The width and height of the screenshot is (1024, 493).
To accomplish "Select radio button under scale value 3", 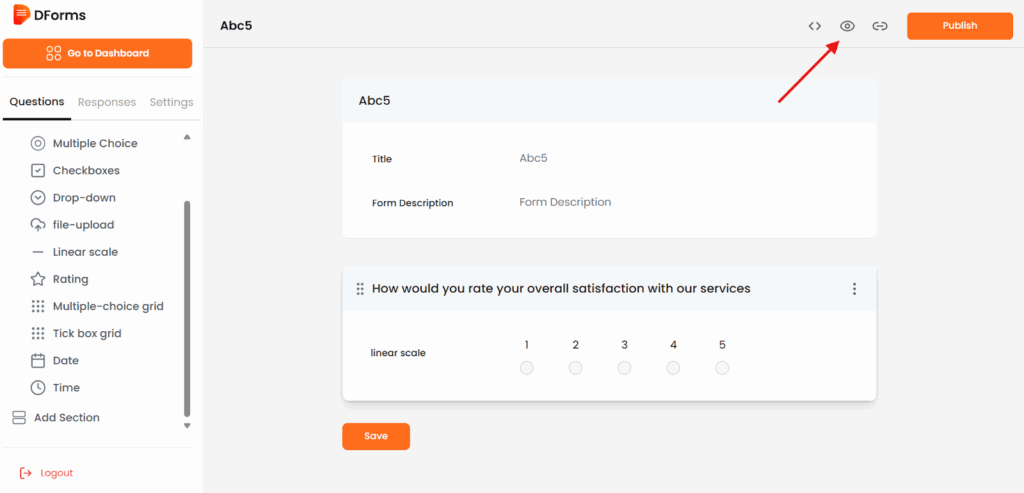I will (624, 368).
